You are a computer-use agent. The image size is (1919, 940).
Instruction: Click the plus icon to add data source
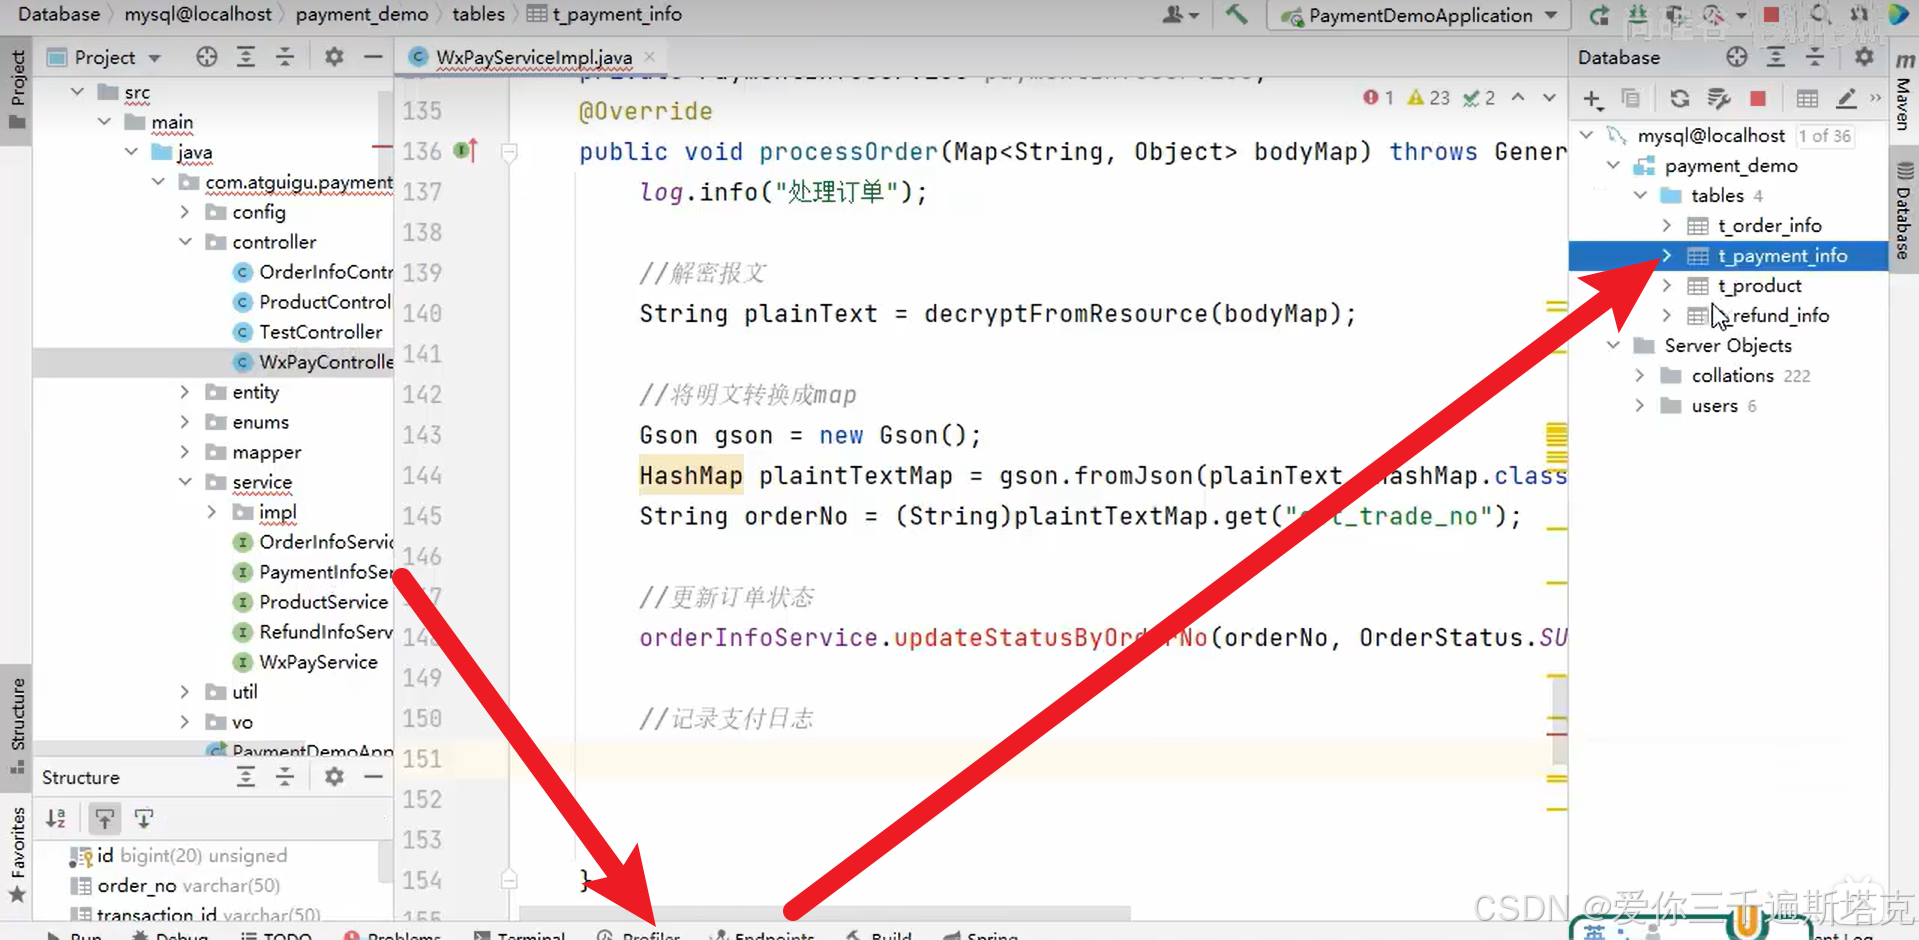pyautogui.click(x=1593, y=98)
